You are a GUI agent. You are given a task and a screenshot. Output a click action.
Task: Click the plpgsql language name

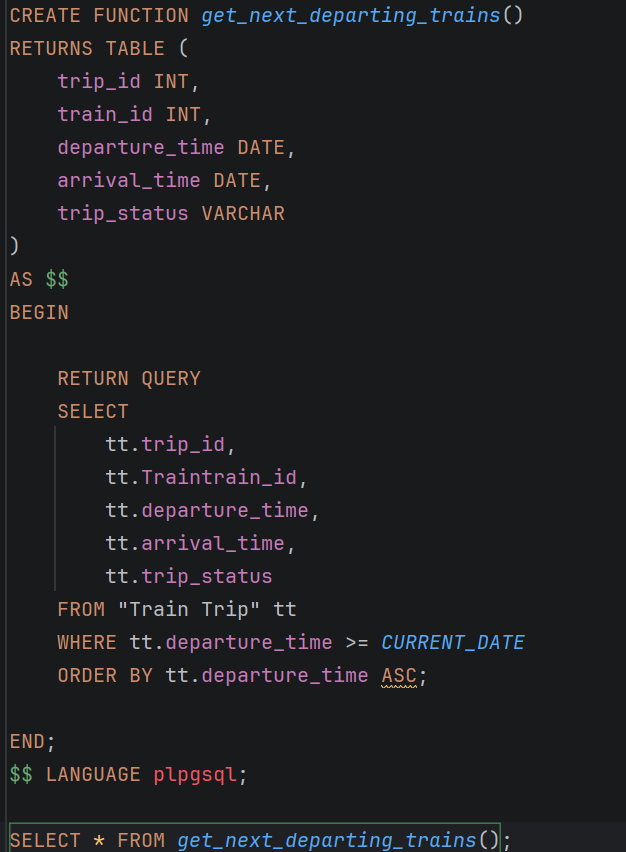point(195,775)
